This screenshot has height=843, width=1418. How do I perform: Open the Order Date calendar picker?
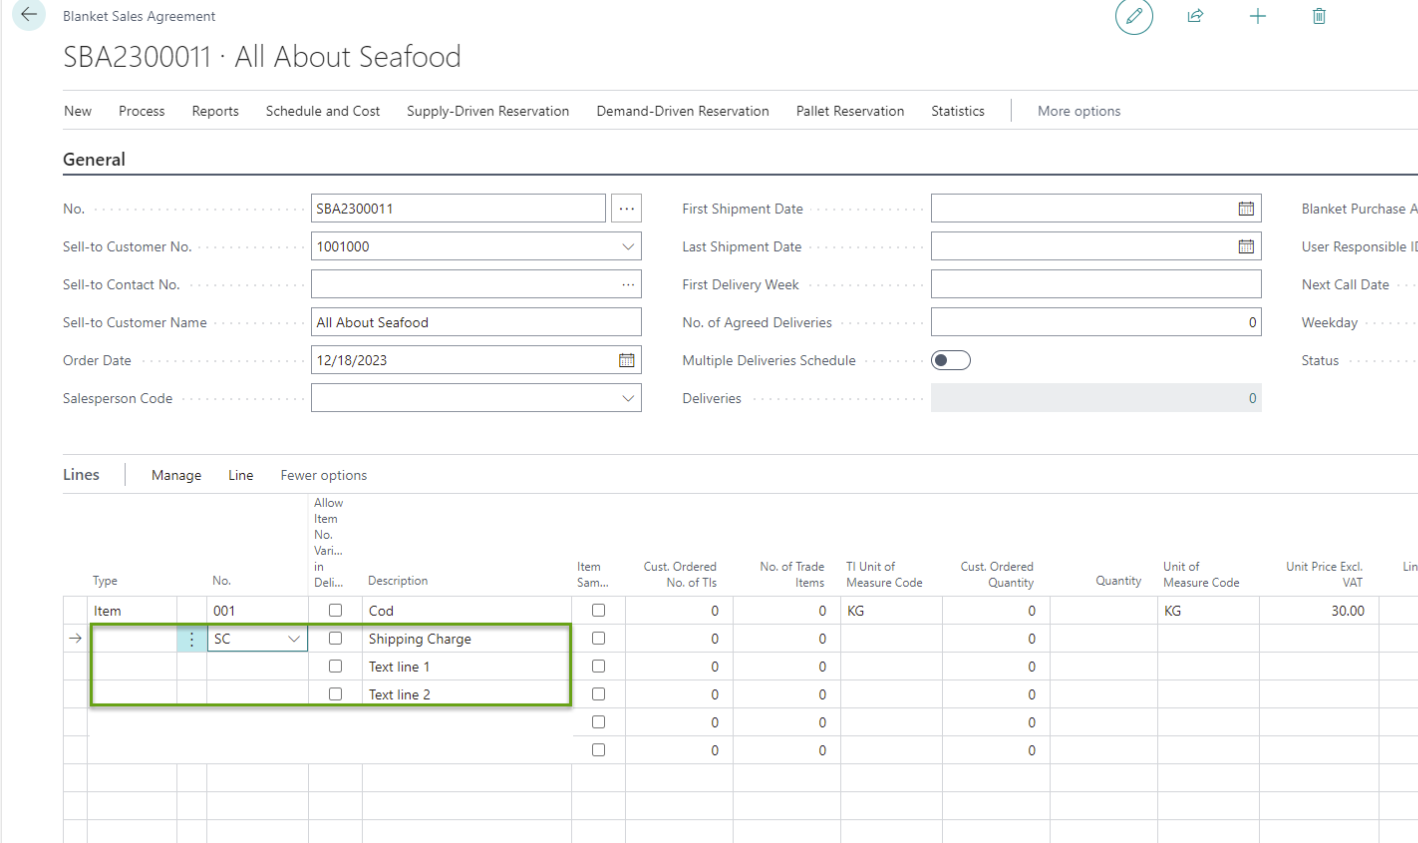click(626, 360)
